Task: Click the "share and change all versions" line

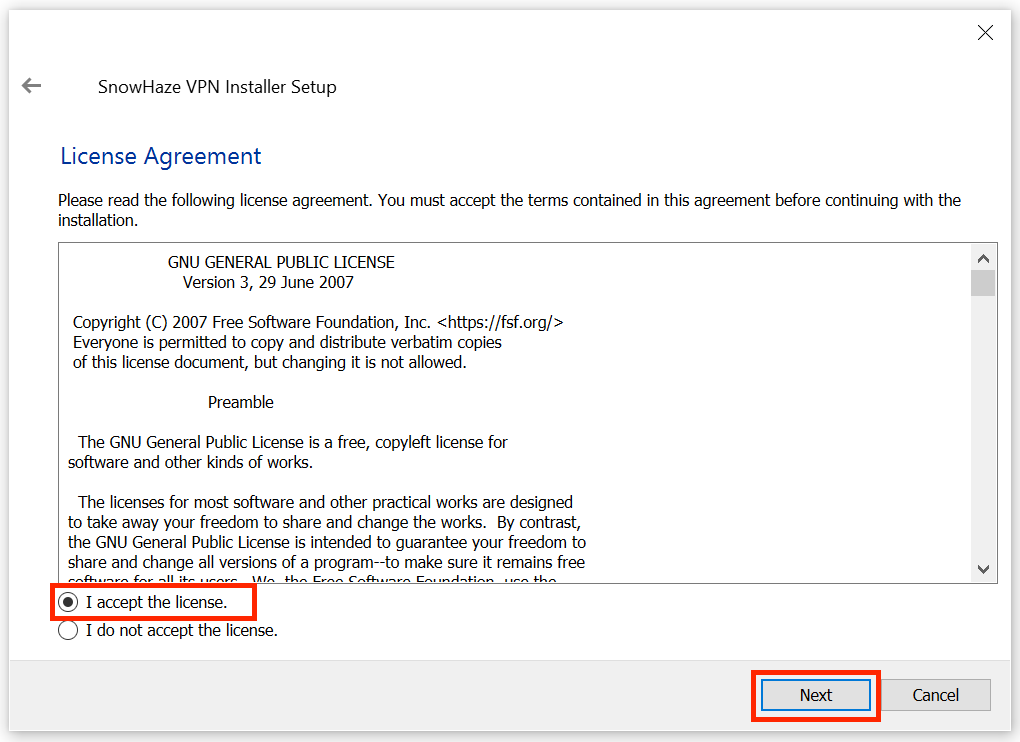Action: (327, 563)
